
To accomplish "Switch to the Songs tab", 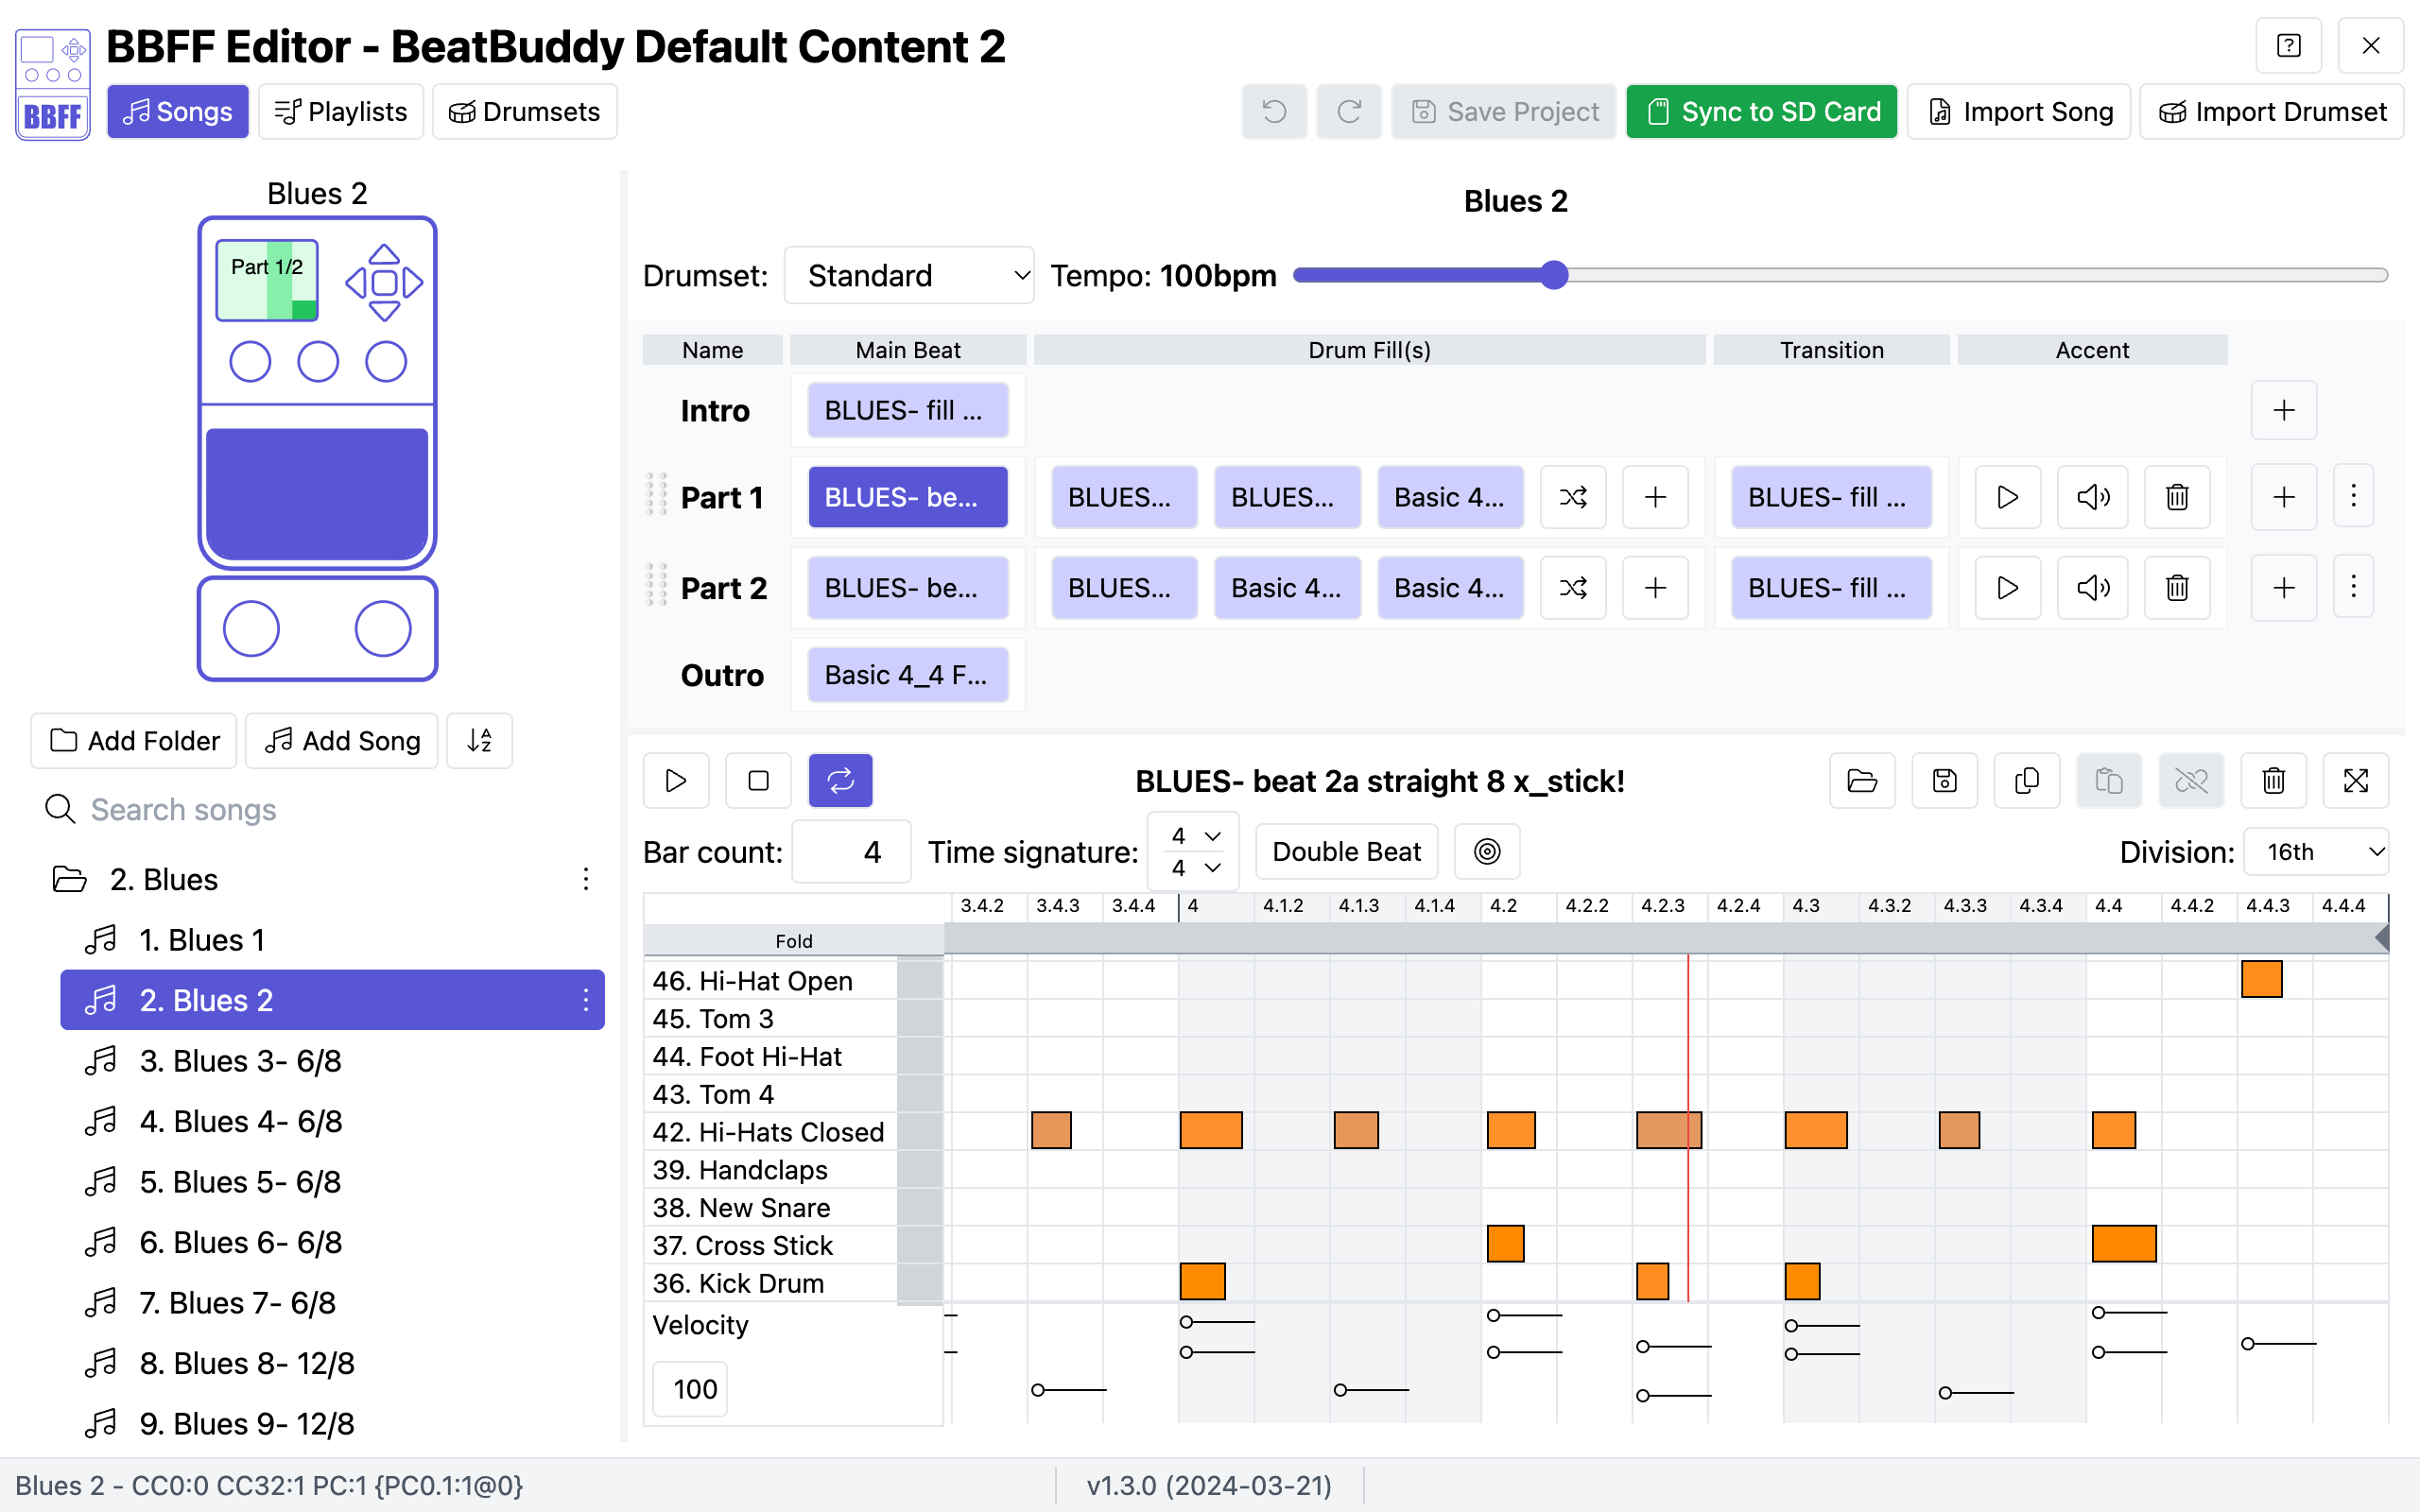I will tap(178, 111).
